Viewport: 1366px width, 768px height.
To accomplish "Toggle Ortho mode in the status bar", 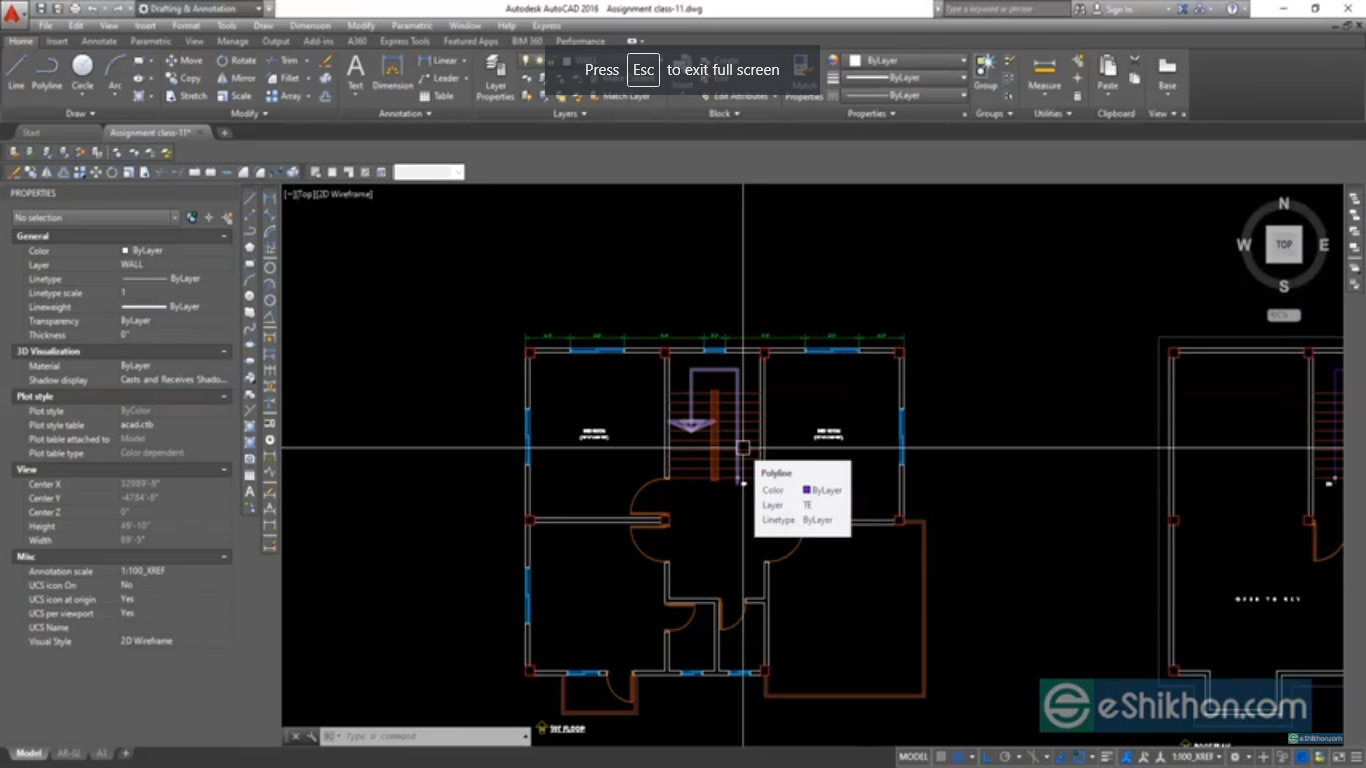I will [987, 756].
